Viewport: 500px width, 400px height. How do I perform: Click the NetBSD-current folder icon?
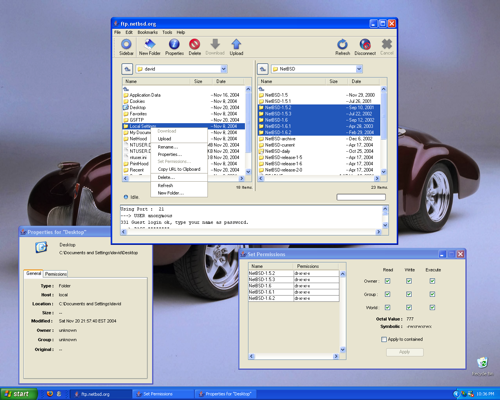click(261, 145)
